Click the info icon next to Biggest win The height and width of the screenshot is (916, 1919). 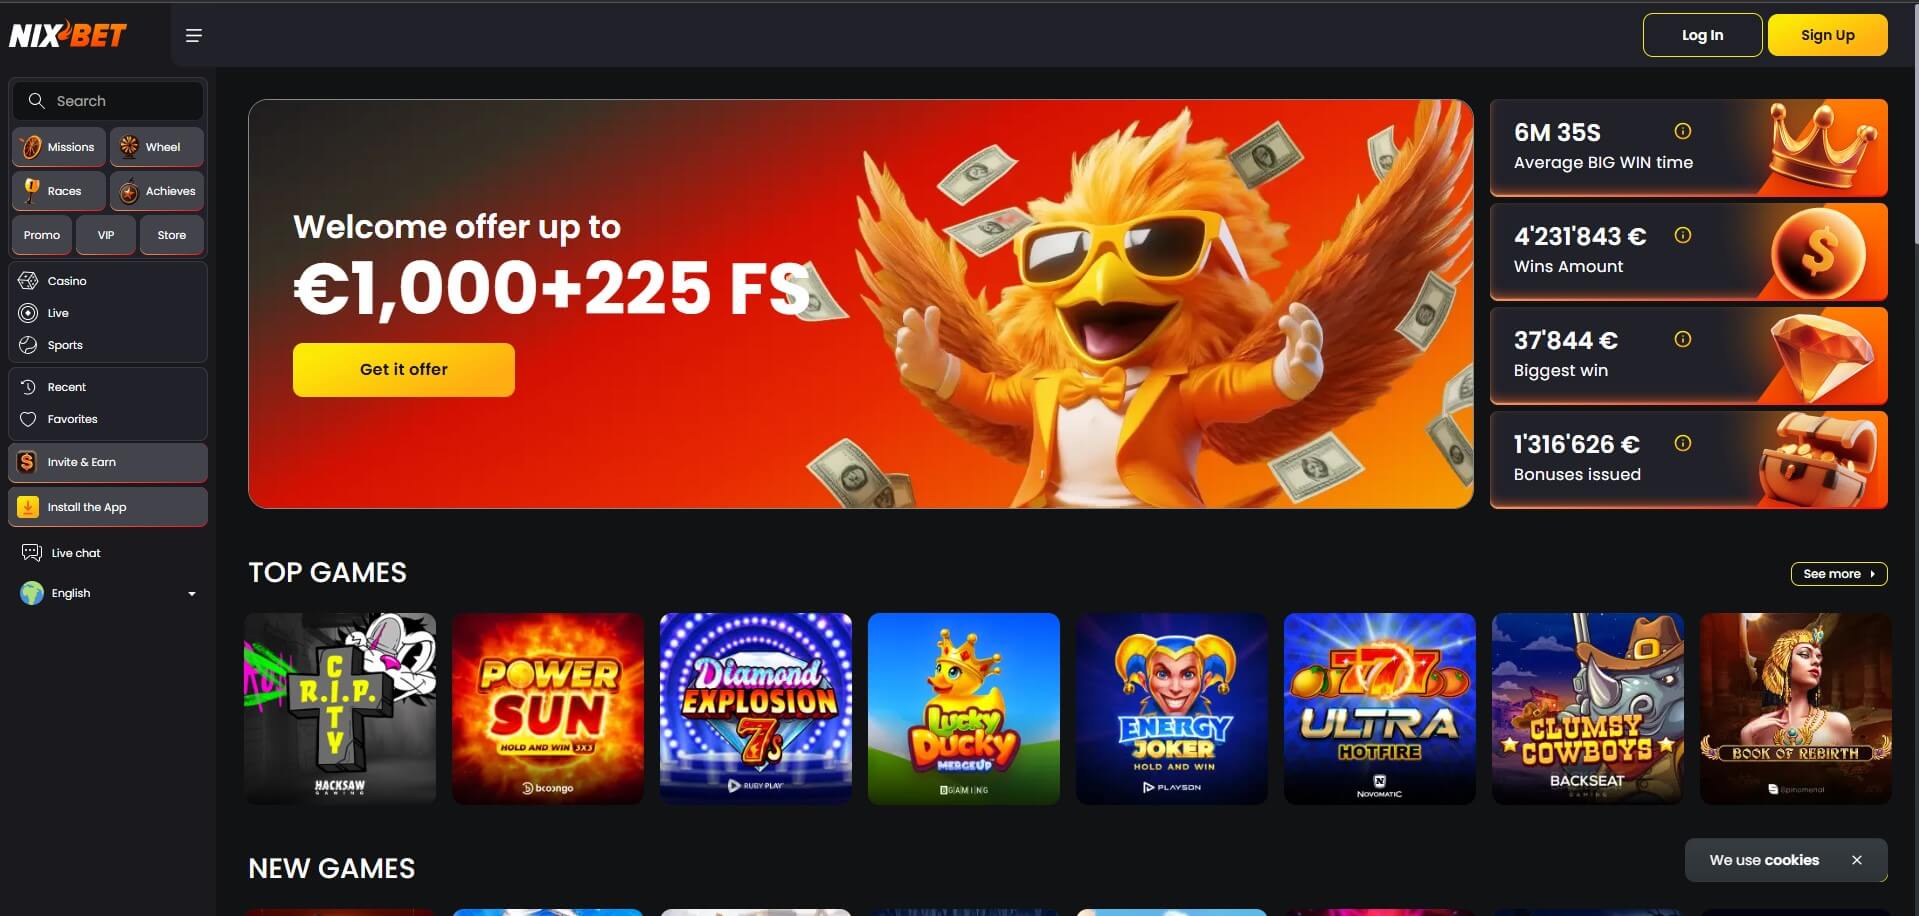[1683, 339]
